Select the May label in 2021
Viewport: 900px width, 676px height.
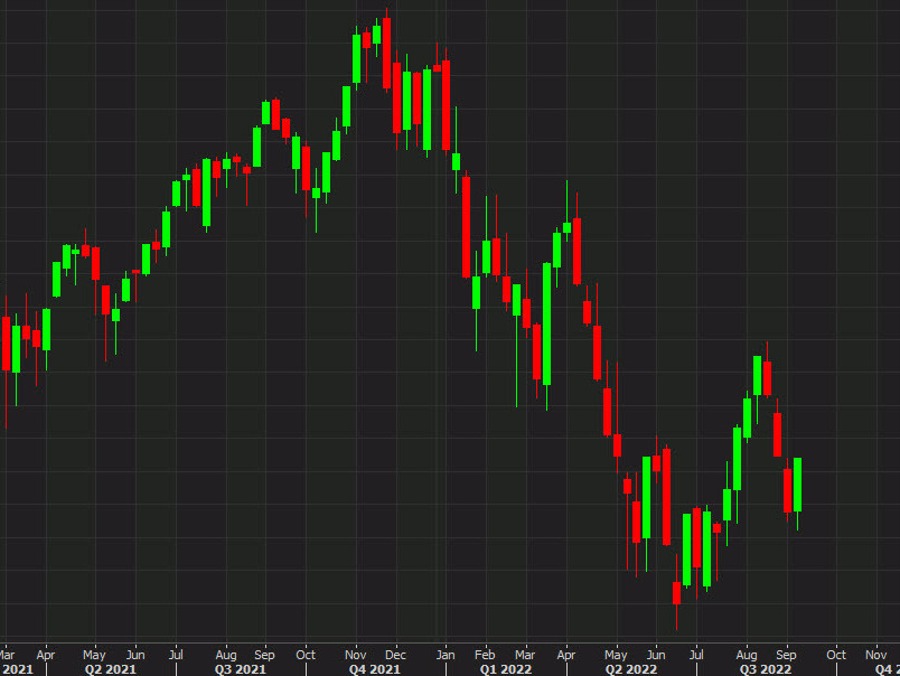pyautogui.click(x=94, y=655)
